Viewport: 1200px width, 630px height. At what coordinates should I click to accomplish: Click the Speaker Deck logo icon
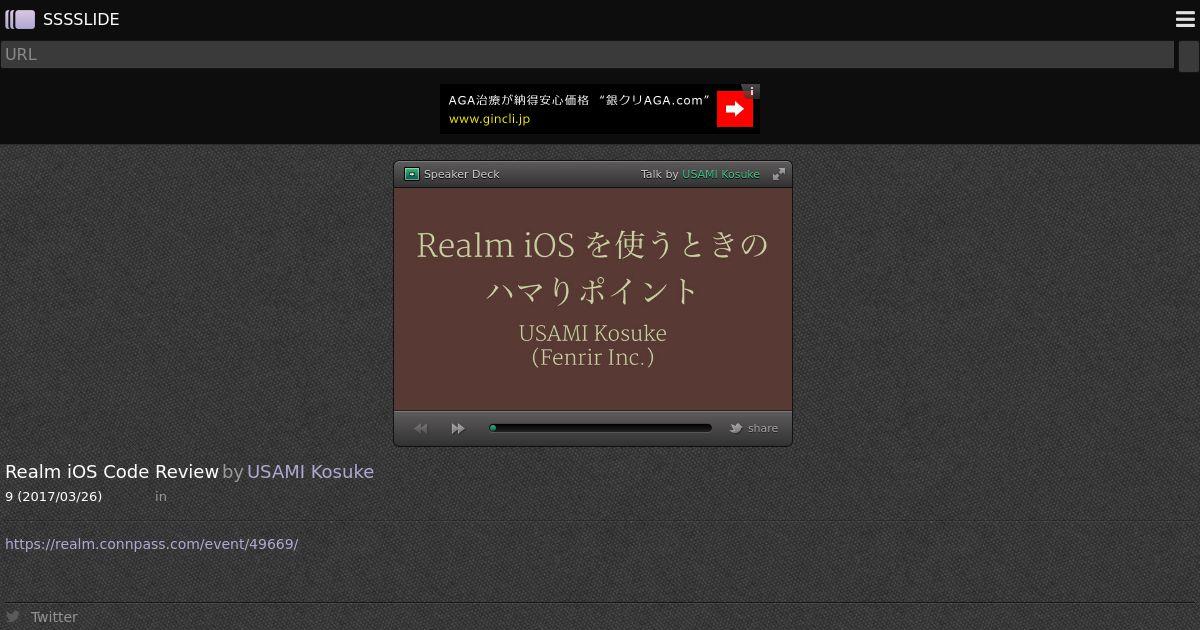411,174
